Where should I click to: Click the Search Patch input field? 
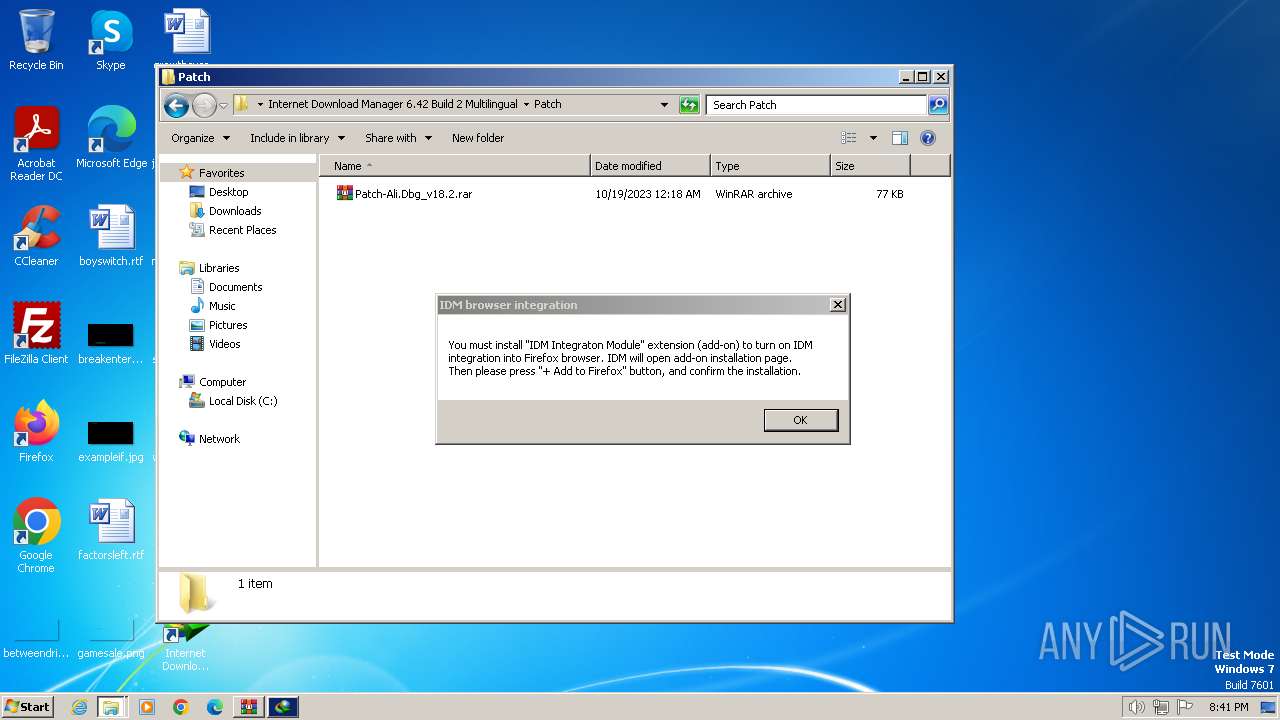click(816, 105)
